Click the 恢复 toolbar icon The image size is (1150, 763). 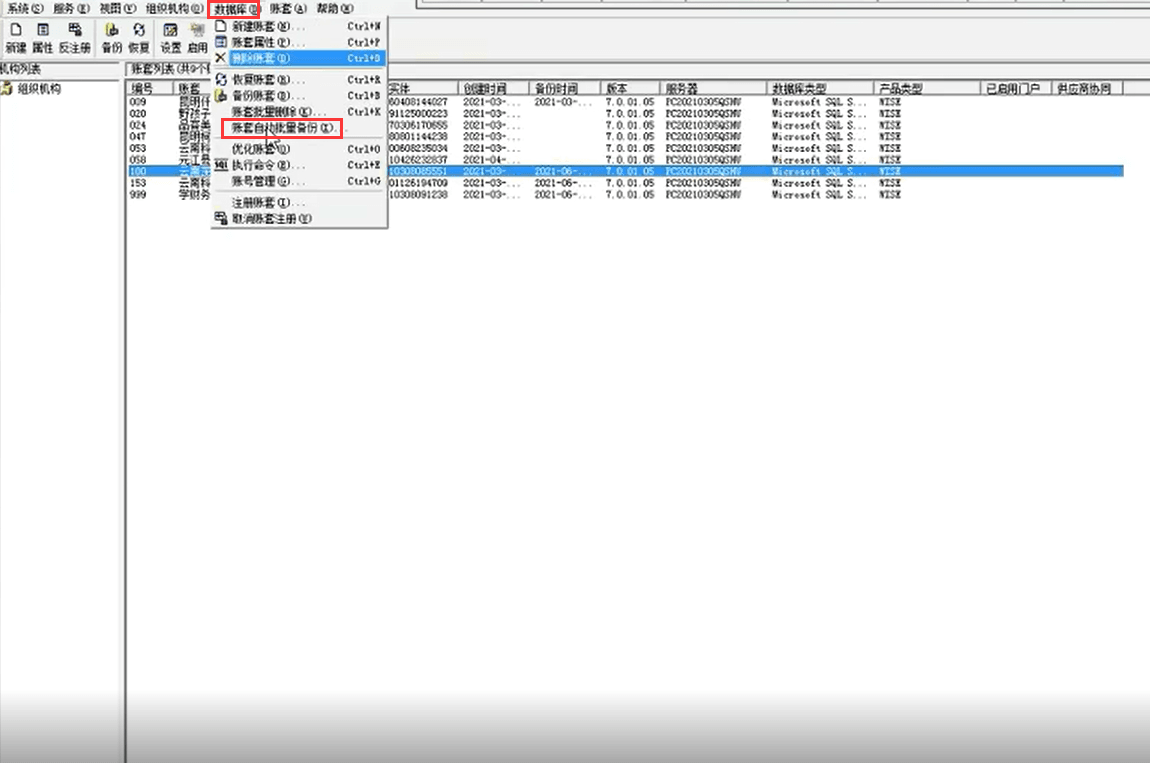tap(138, 37)
